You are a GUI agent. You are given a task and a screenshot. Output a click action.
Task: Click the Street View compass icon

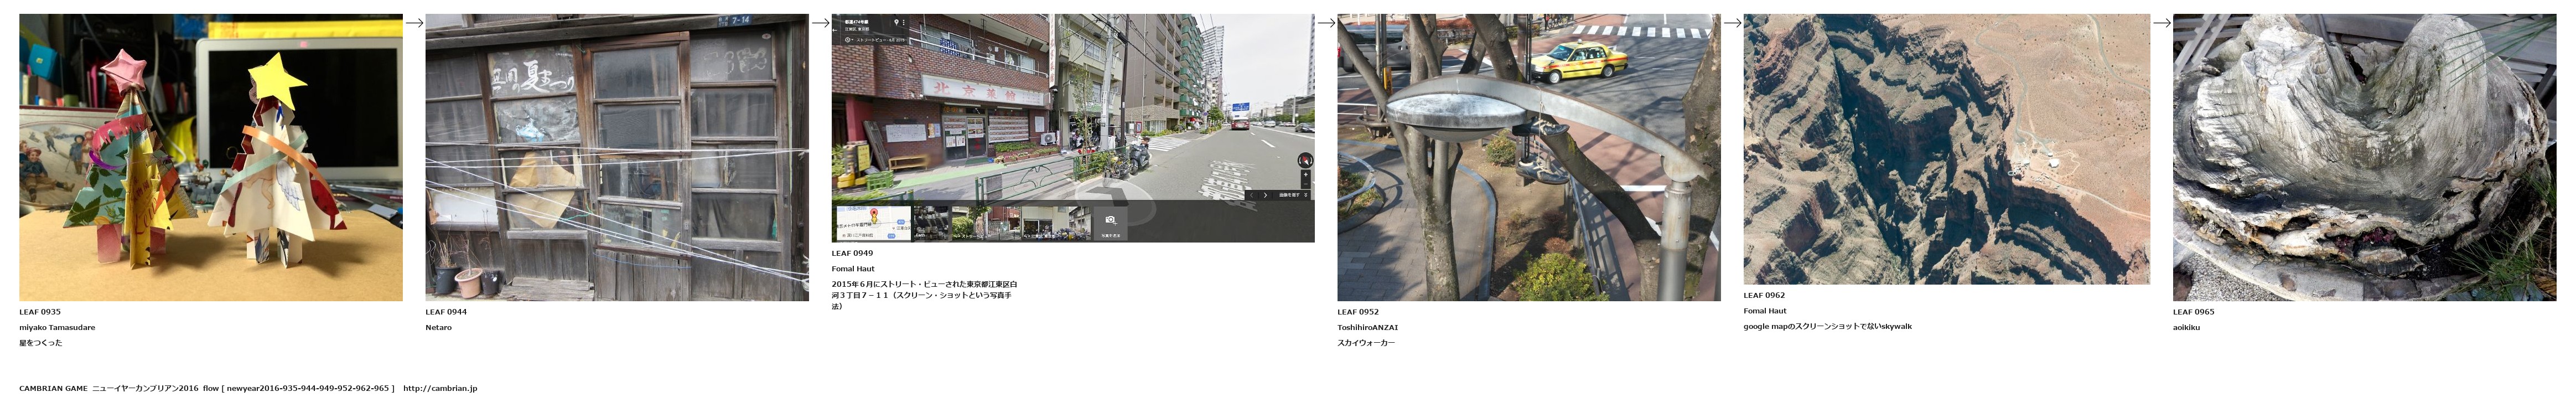point(1305,161)
